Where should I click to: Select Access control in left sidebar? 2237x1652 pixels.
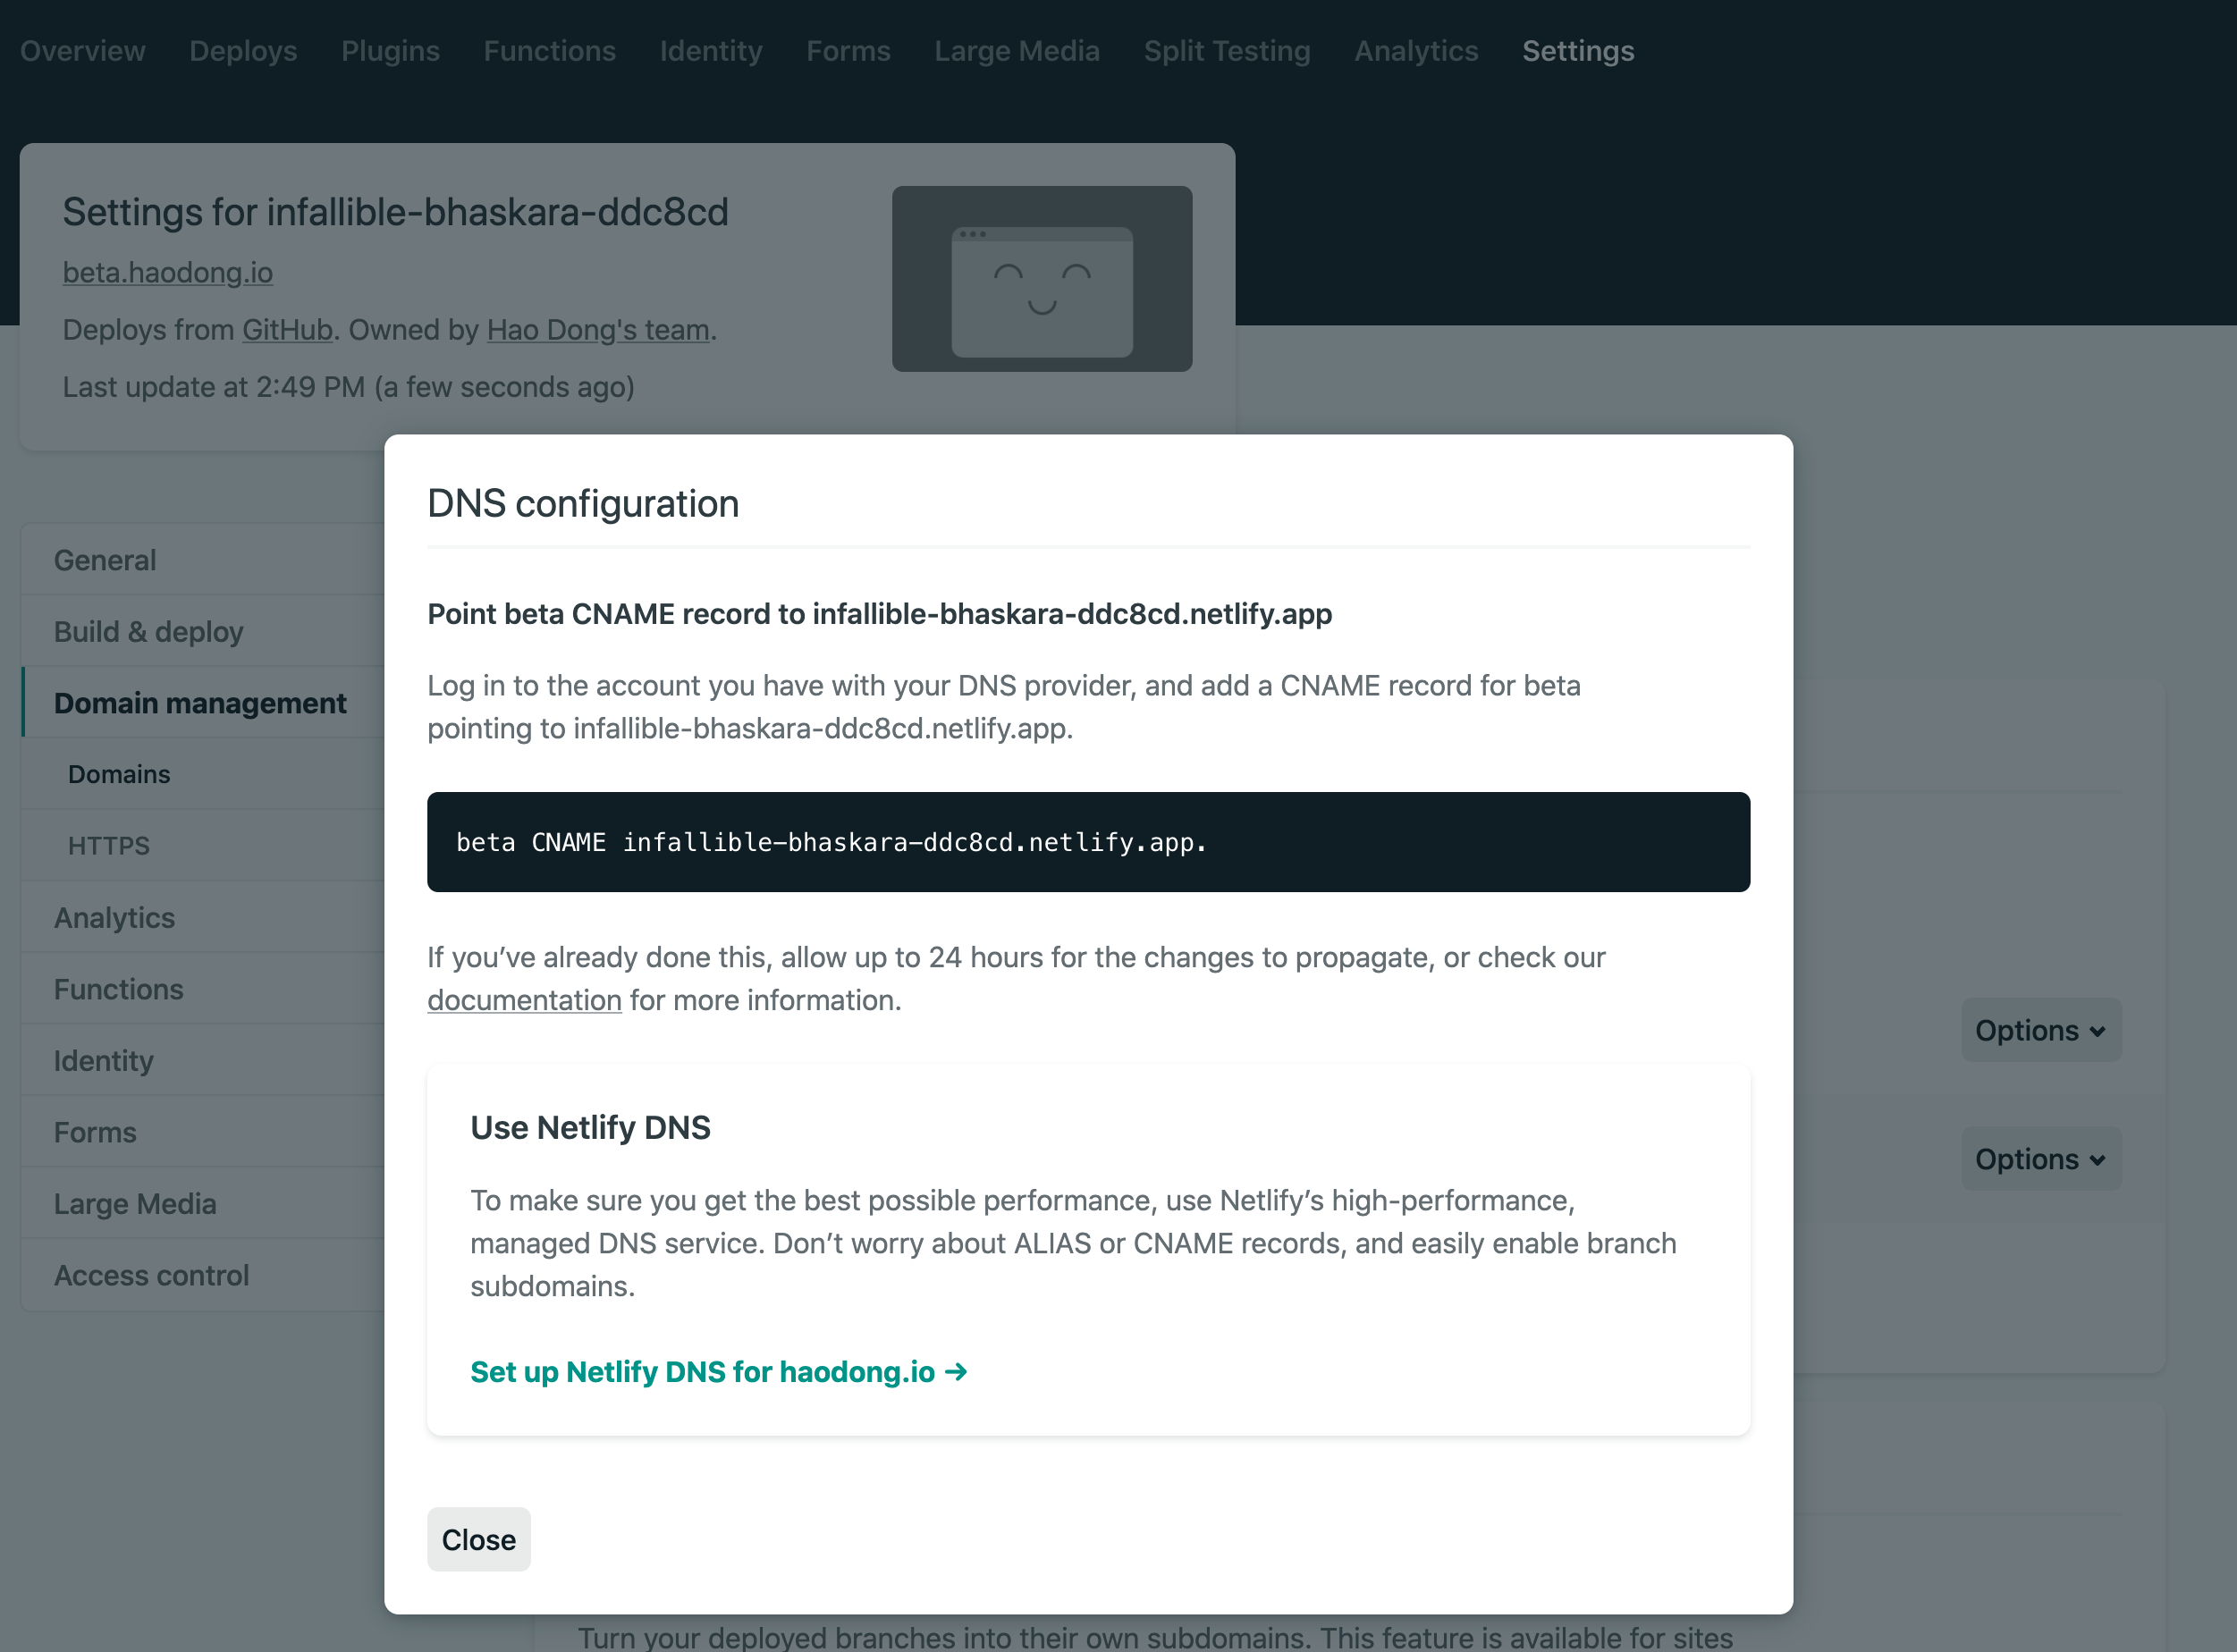click(151, 1273)
